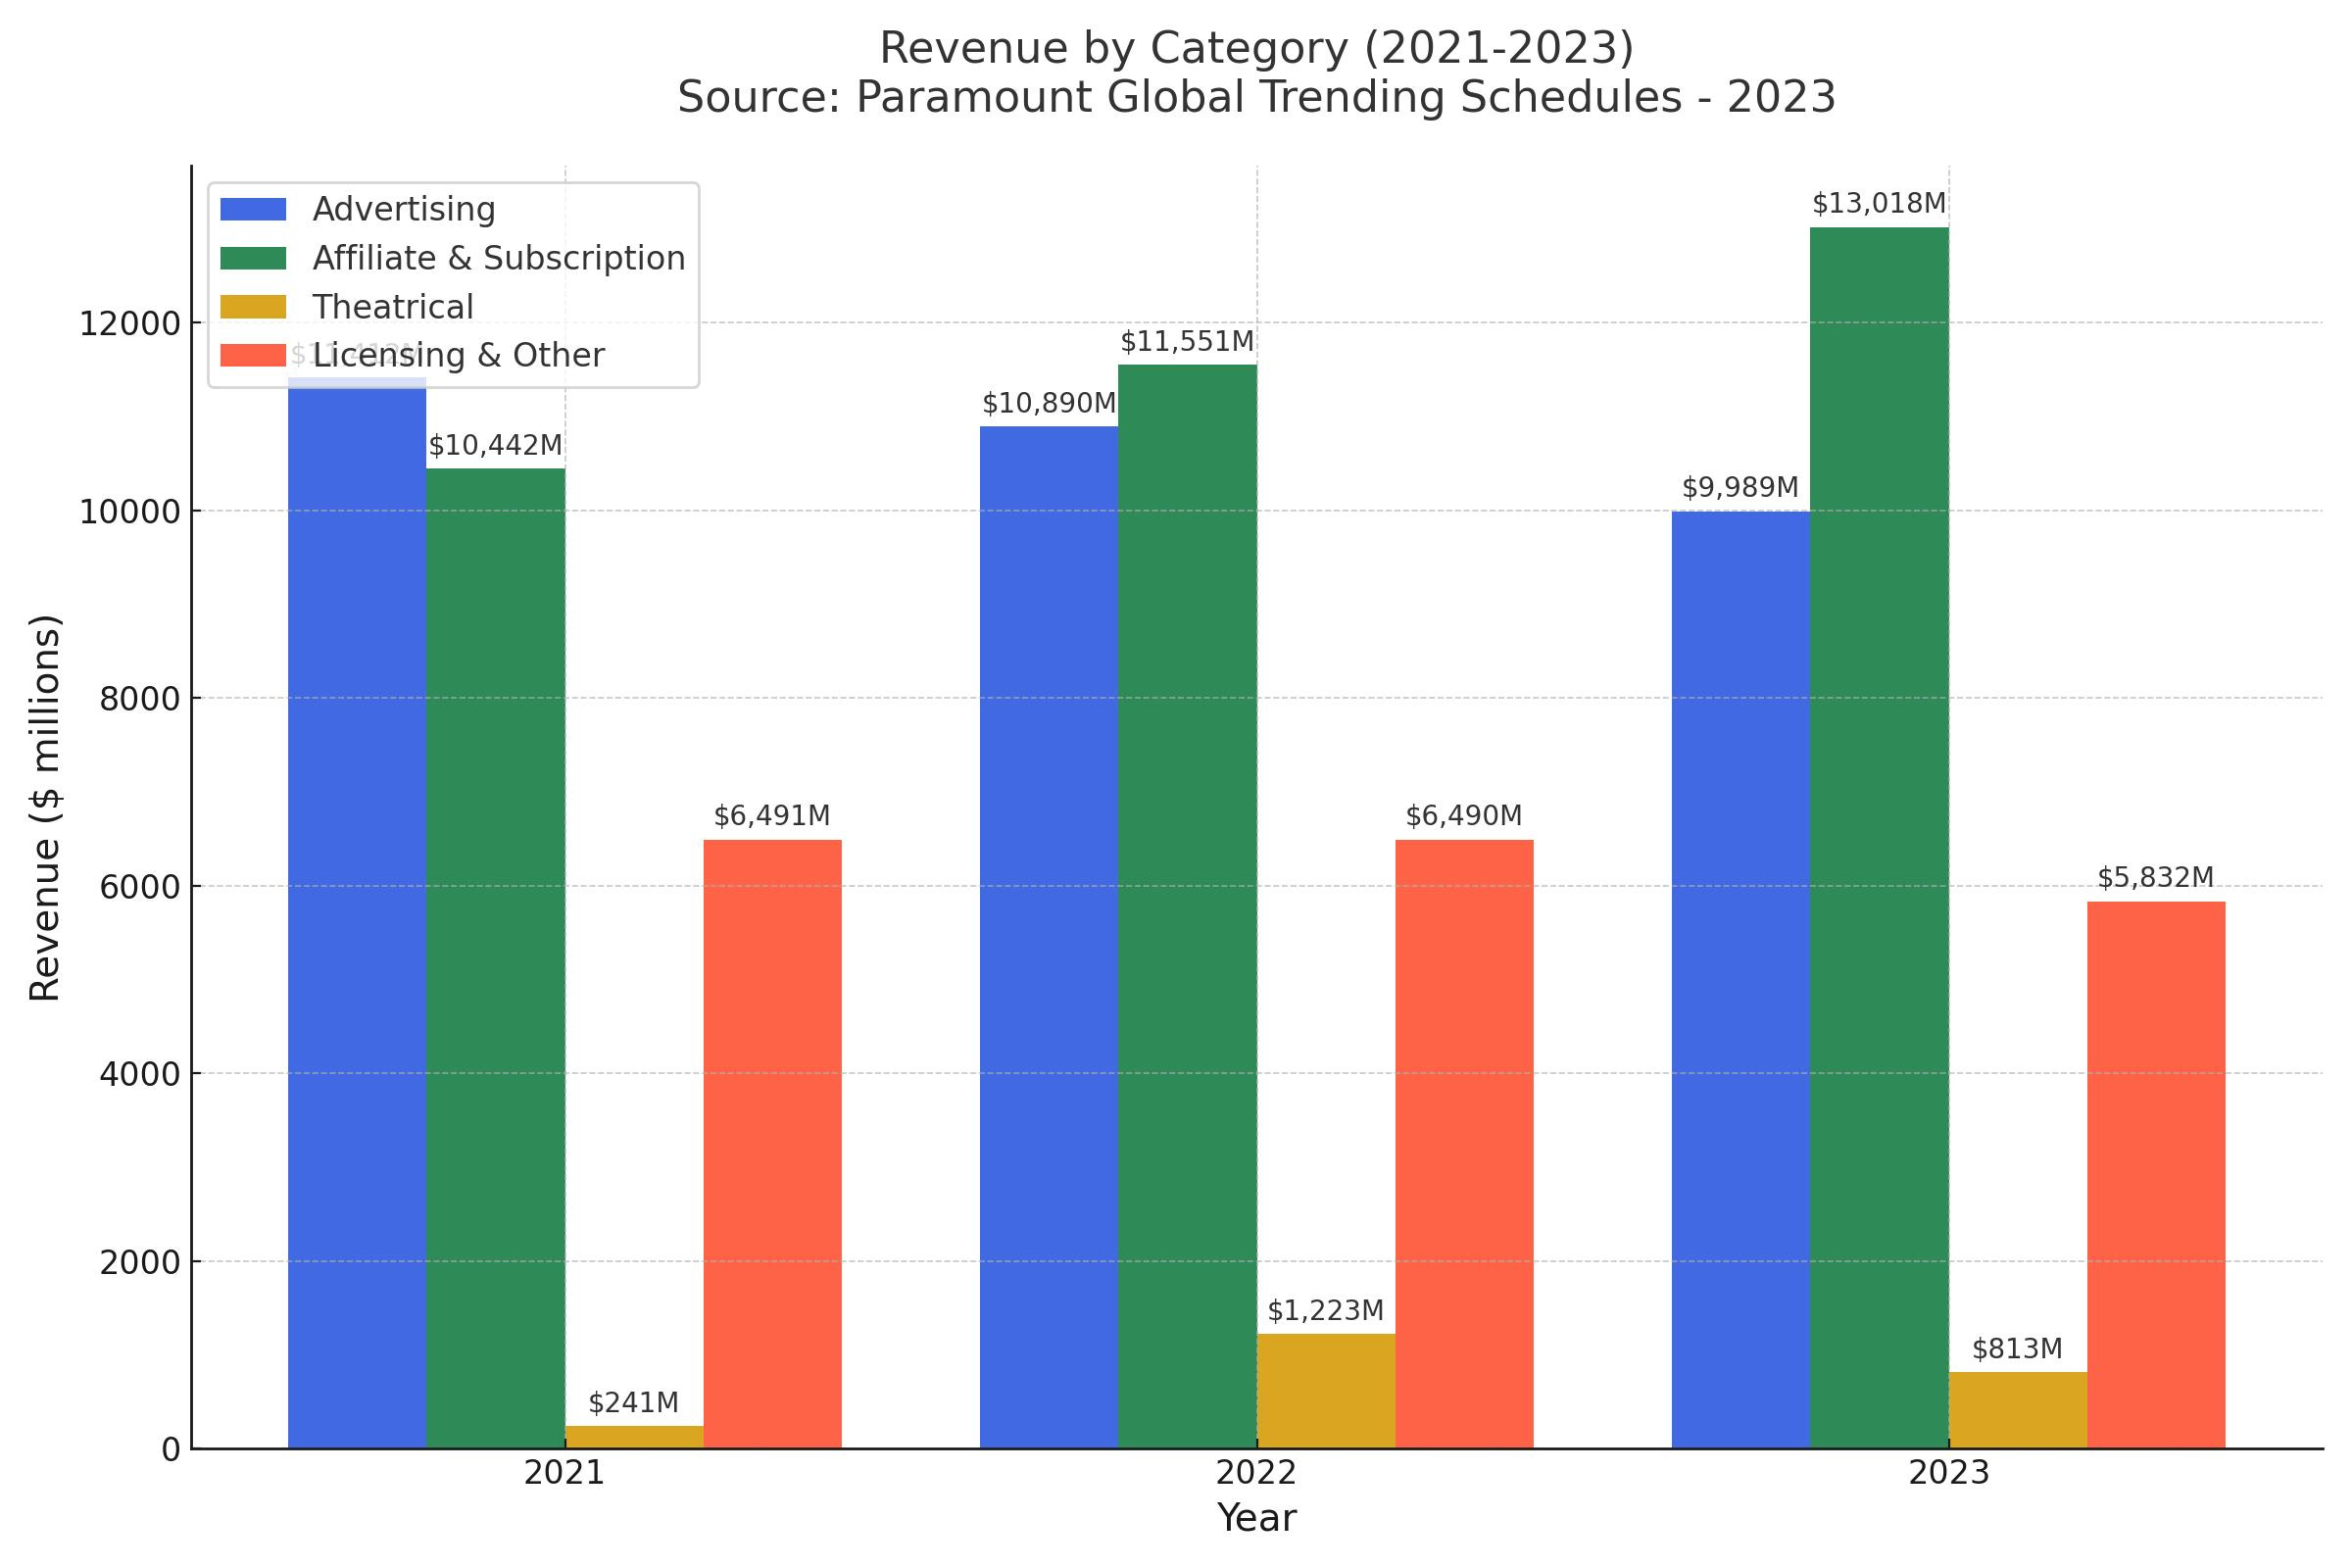2352x1568 pixels.
Task: Click the $6,491M data label
Action: [772, 816]
